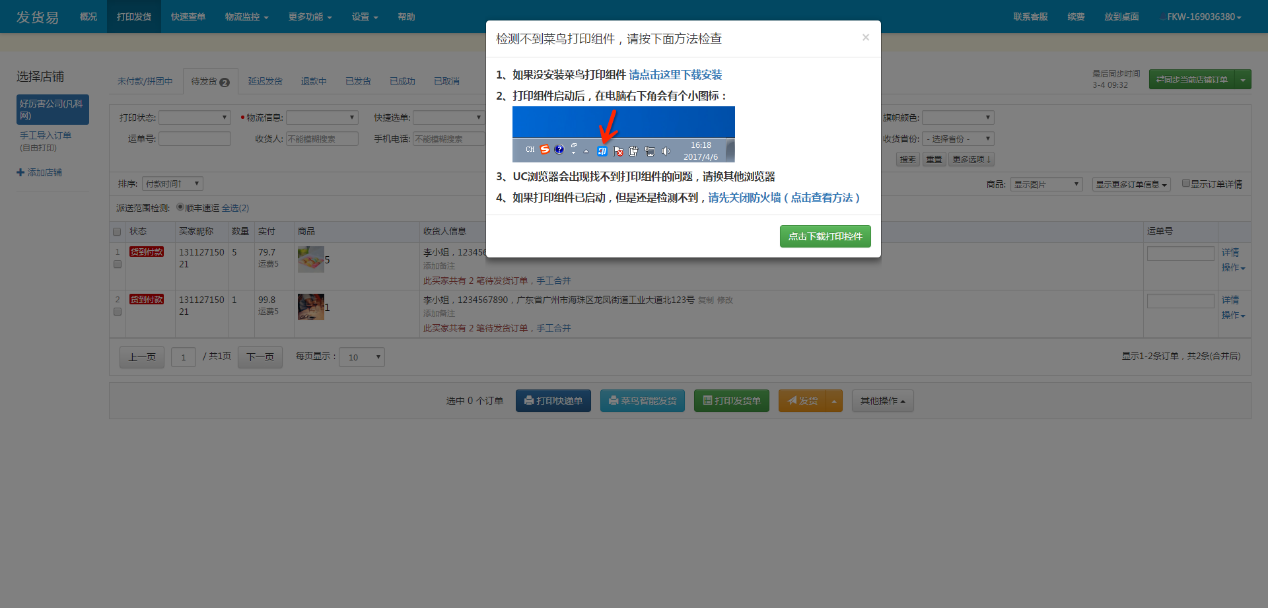Click the 同步当前店铺订单 sync button
This screenshot has width=1268, height=608.
click(1190, 80)
